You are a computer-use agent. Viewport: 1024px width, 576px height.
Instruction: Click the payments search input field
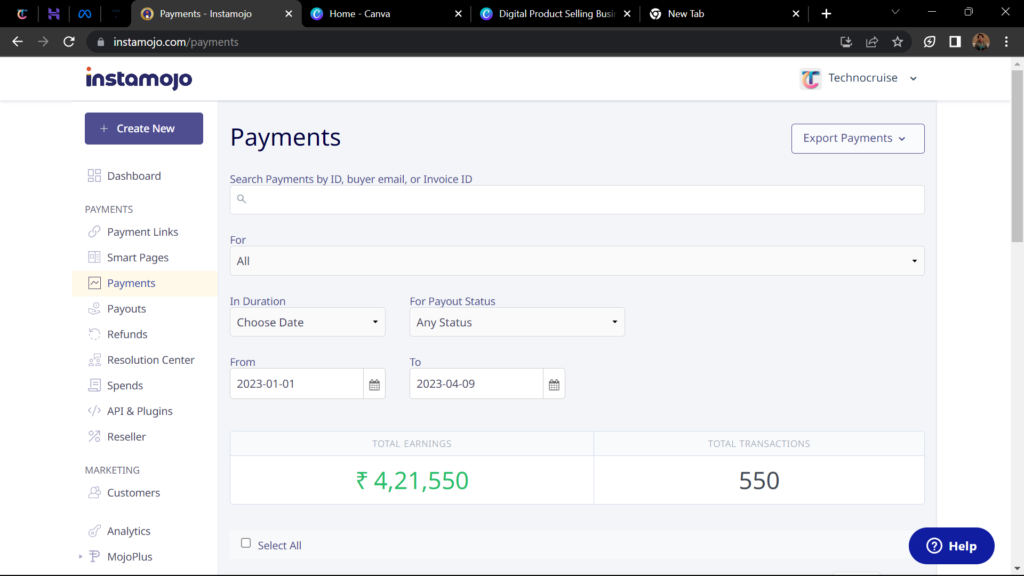577,199
